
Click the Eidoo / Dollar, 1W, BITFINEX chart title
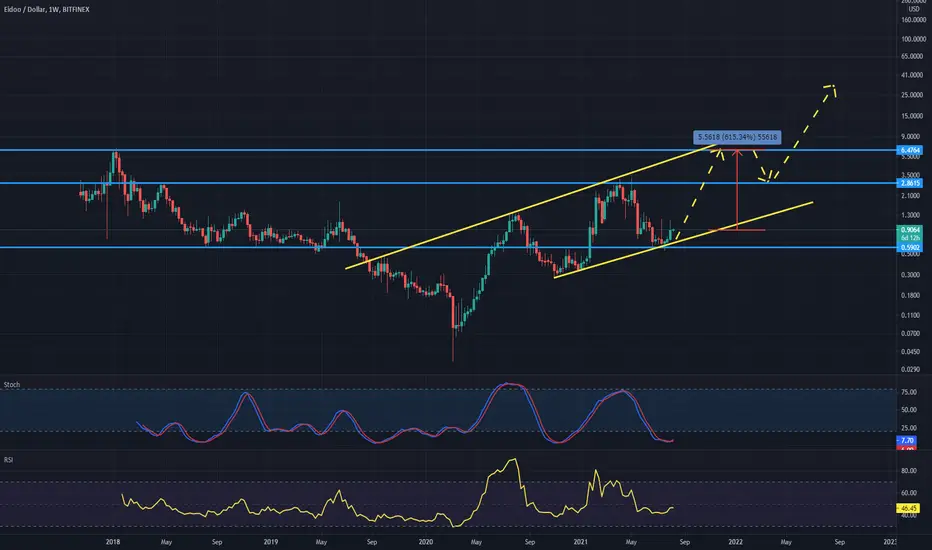click(46, 10)
